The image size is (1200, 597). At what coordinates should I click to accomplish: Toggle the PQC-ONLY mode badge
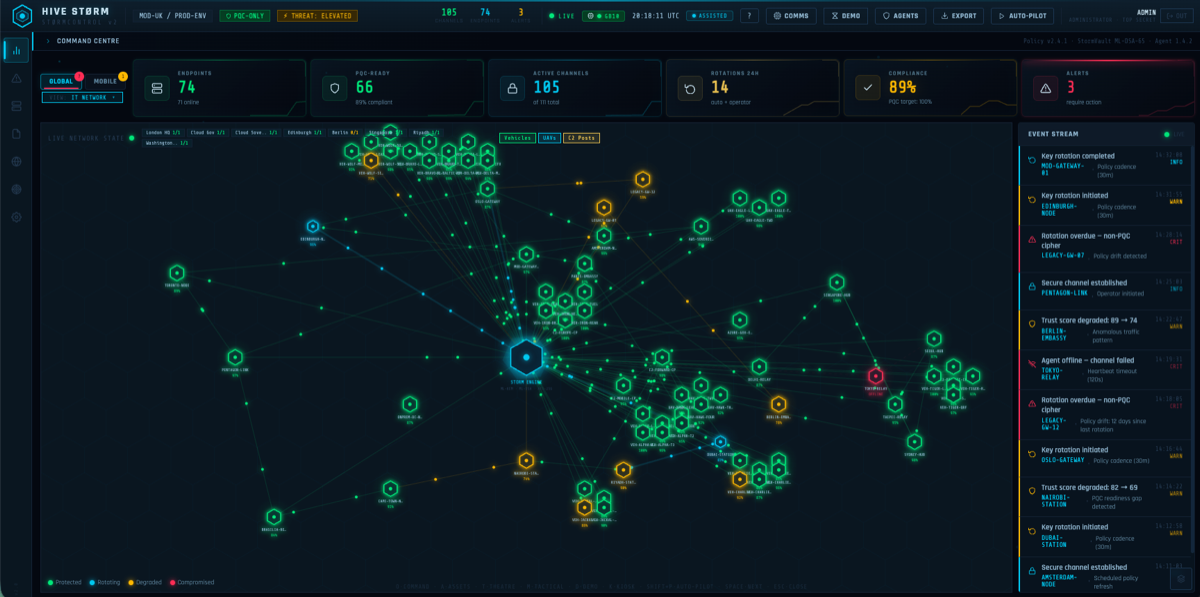pos(245,16)
